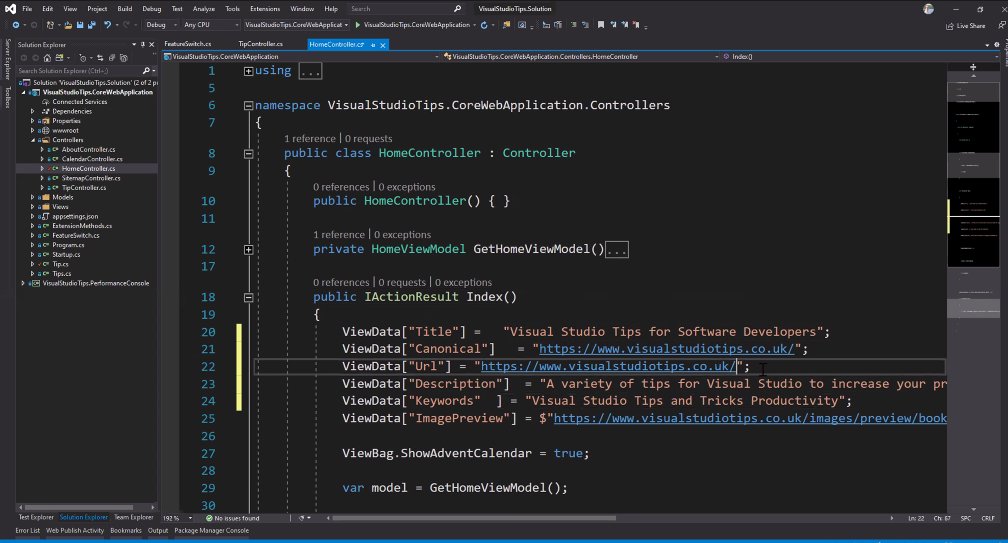Select Startup.cs in Solution Explorer
The image size is (1008, 543).
pos(66,254)
